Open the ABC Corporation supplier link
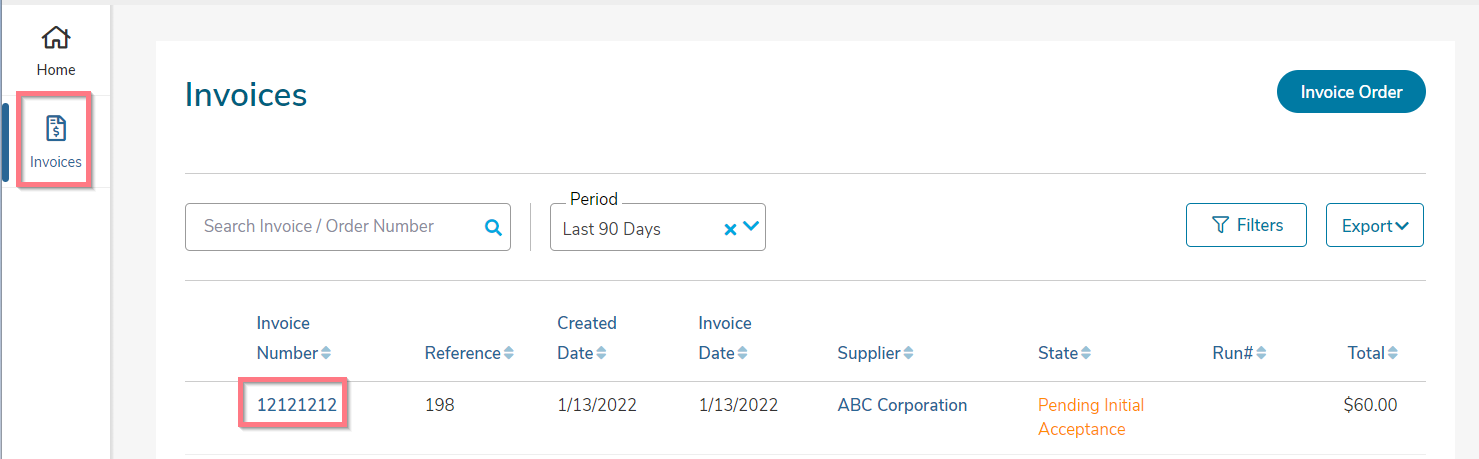 tap(902, 405)
